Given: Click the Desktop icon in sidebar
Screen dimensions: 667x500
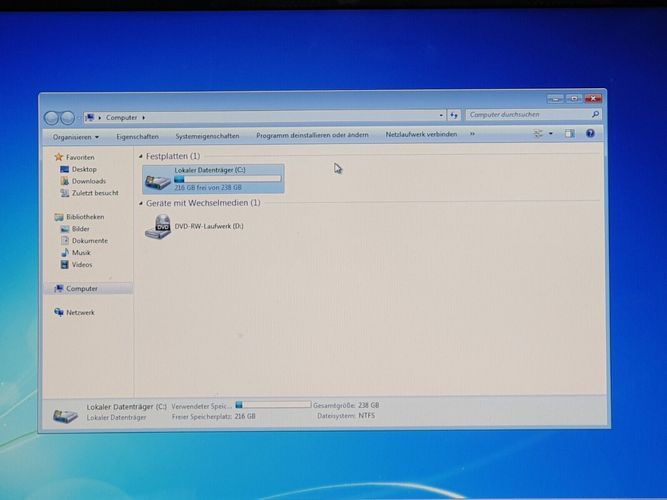Looking at the screenshot, I should (x=65, y=169).
